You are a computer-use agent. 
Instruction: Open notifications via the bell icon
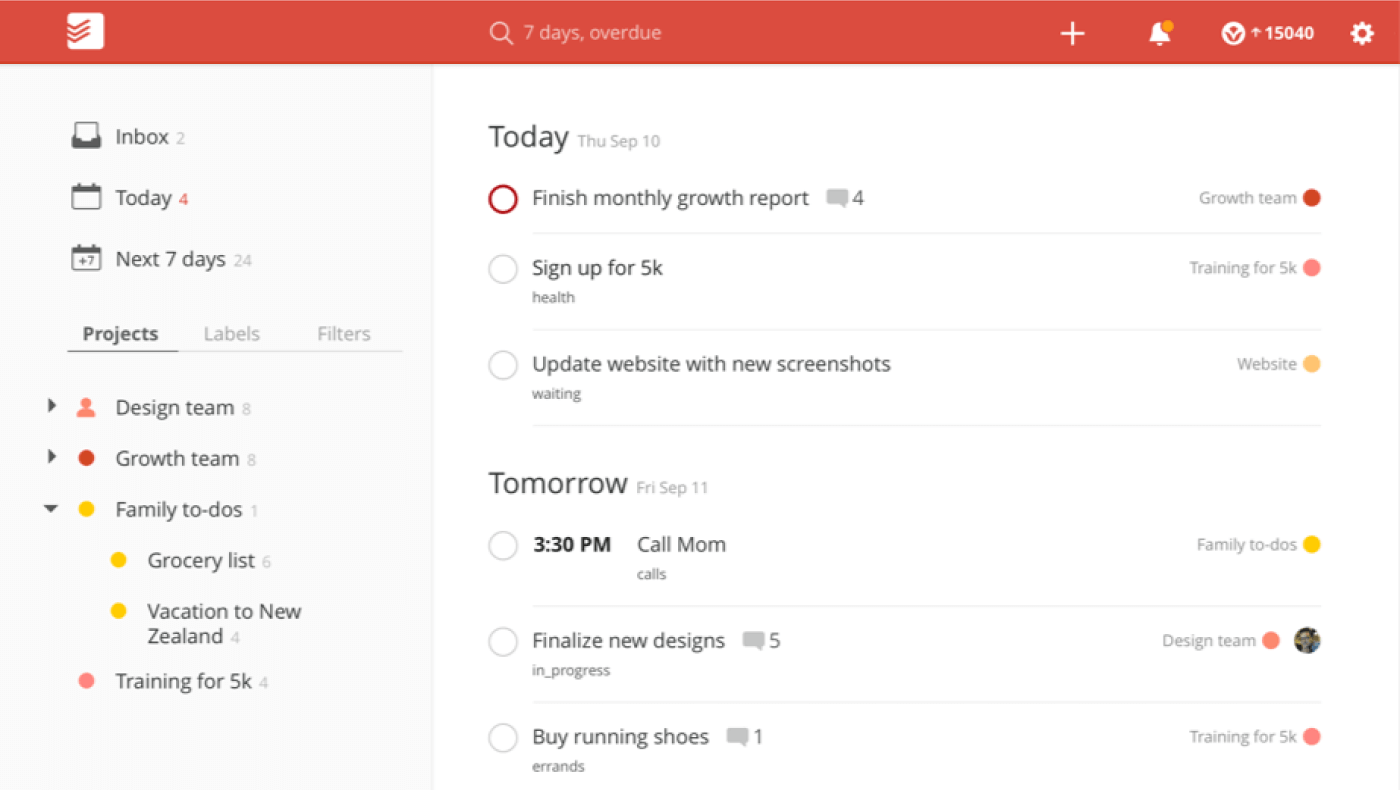[x=1158, y=33]
